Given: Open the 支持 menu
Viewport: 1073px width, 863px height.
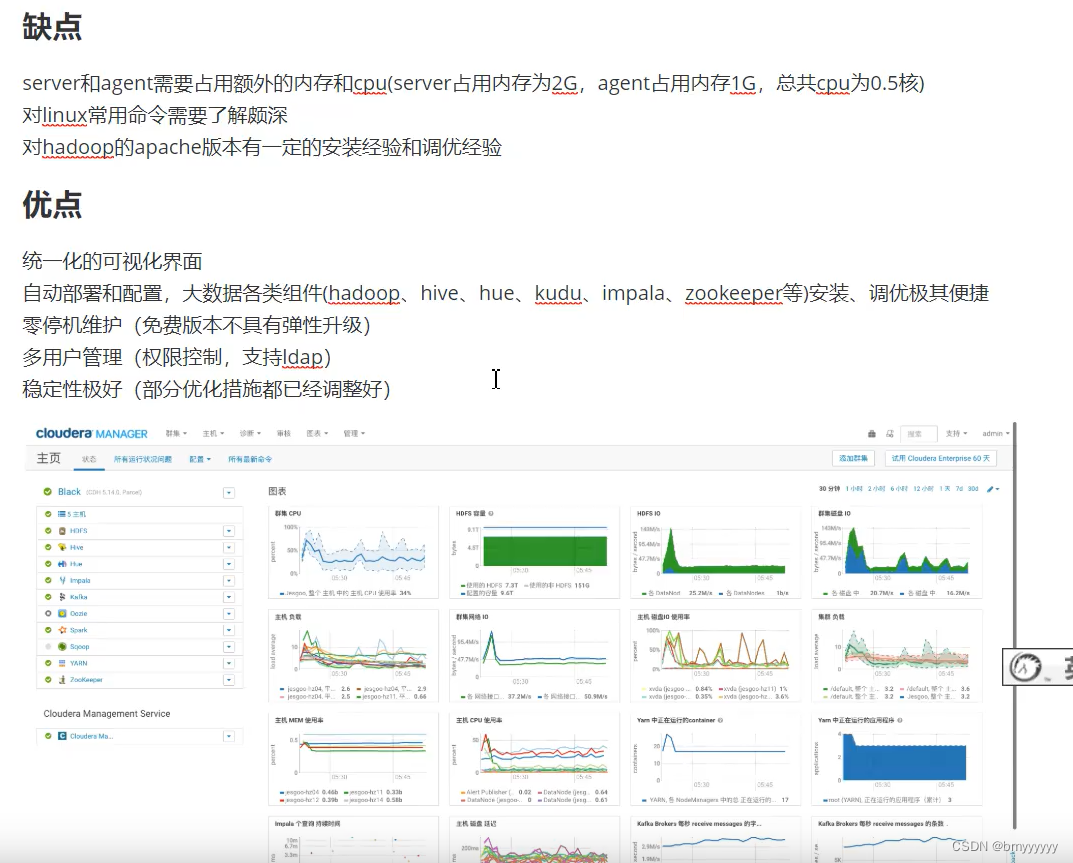Looking at the screenshot, I should click(956, 434).
